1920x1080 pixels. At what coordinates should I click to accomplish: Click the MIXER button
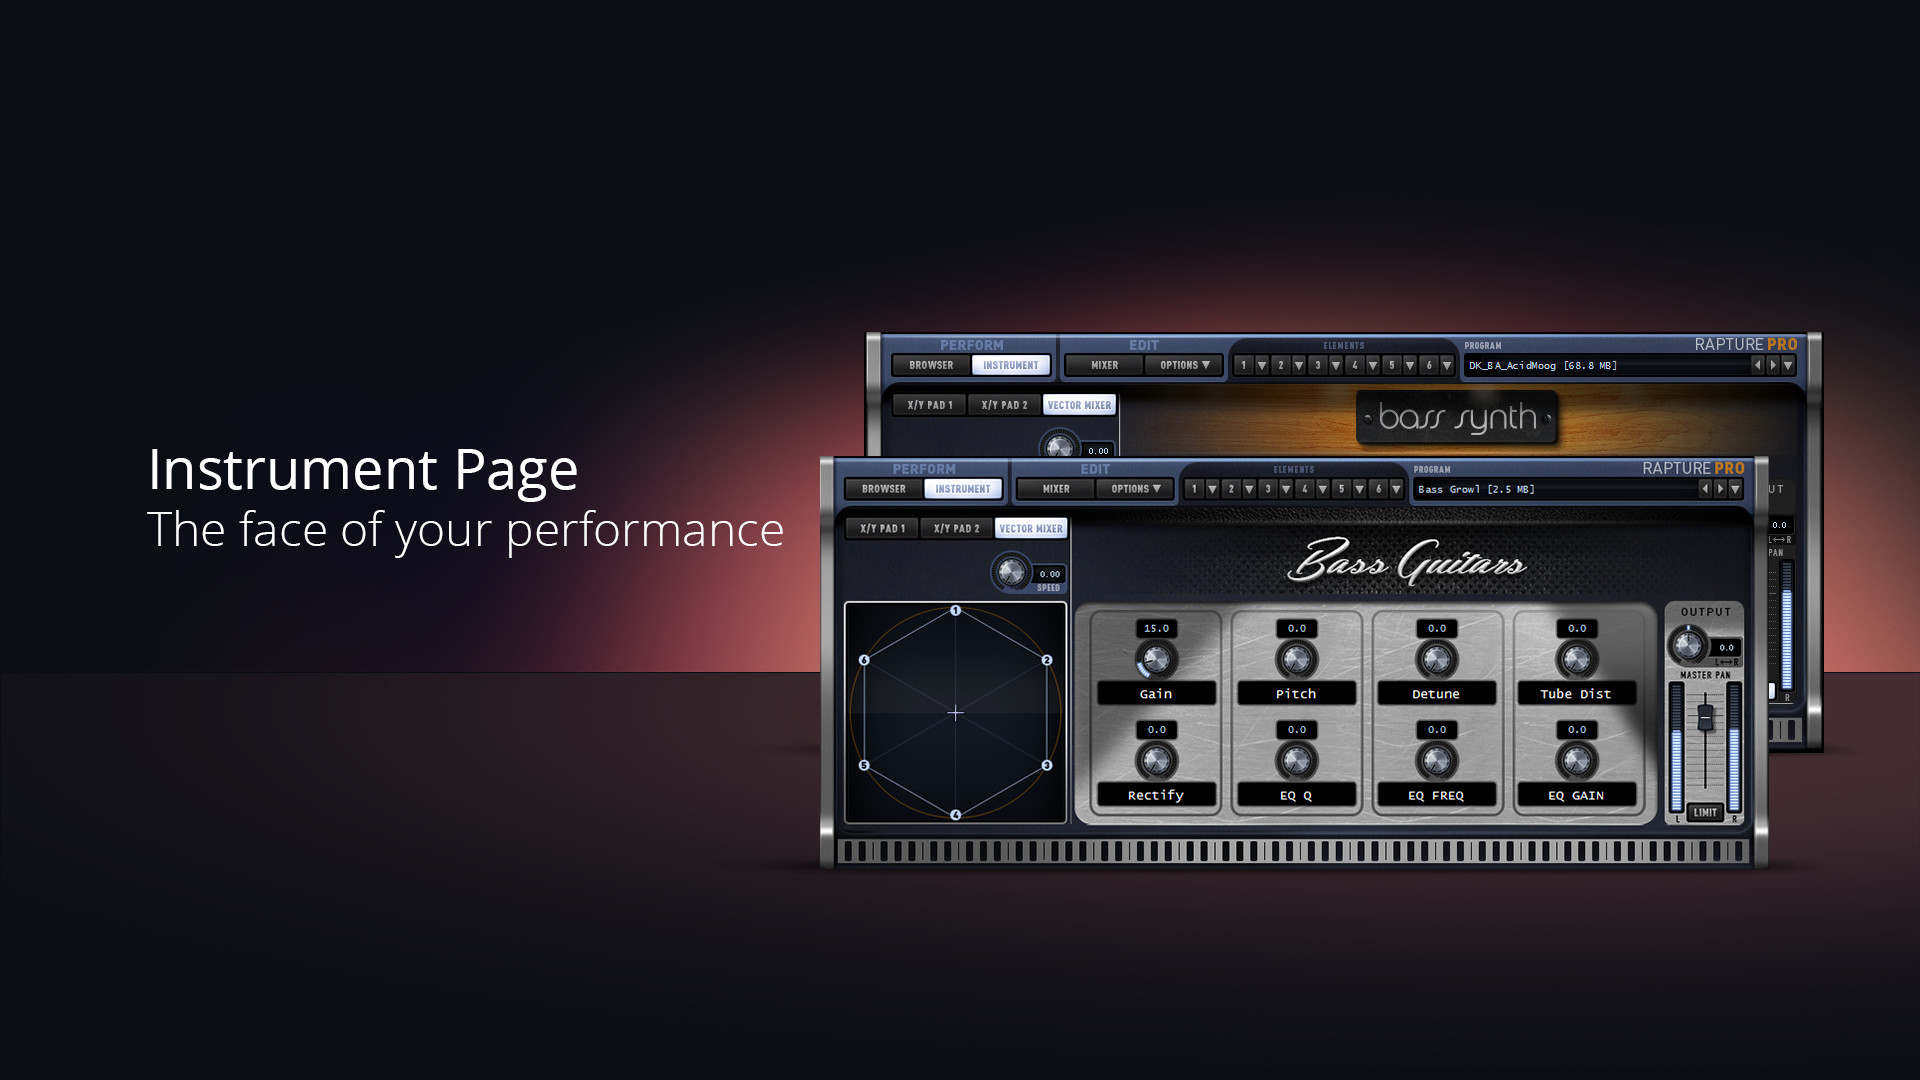pyautogui.click(x=1055, y=489)
